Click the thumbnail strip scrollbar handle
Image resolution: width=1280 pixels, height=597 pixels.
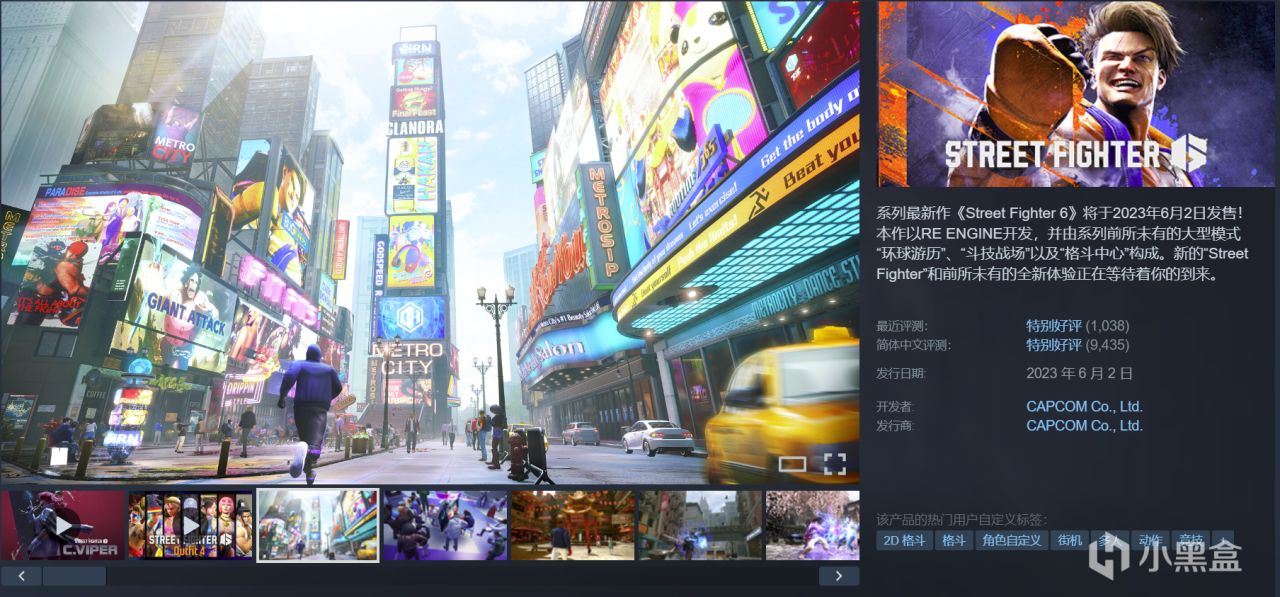point(74,576)
